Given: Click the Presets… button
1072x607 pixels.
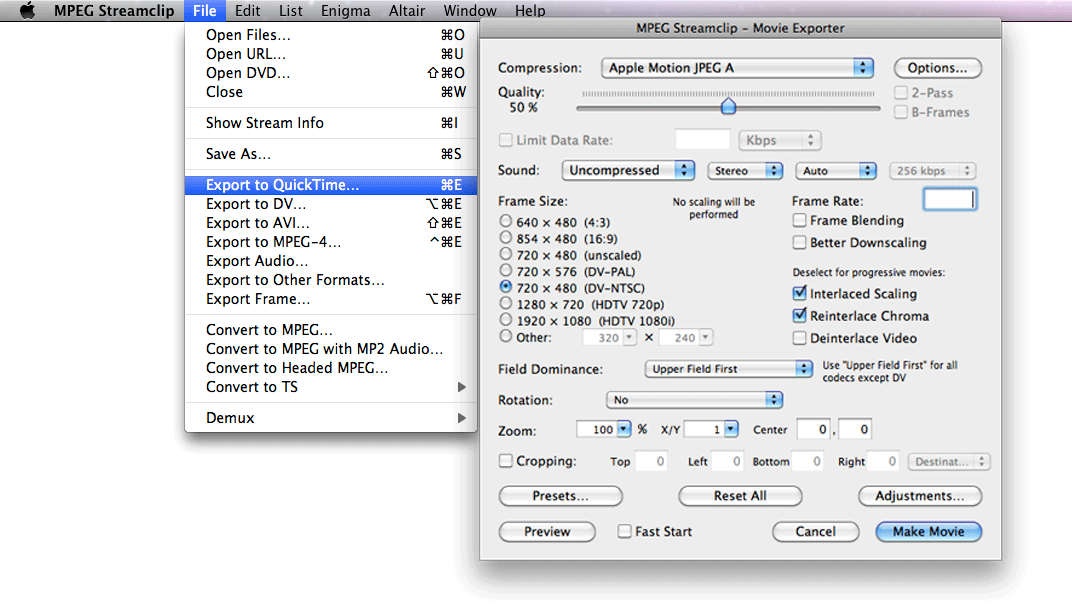Looking at the screenshot, I should (561, 496).
